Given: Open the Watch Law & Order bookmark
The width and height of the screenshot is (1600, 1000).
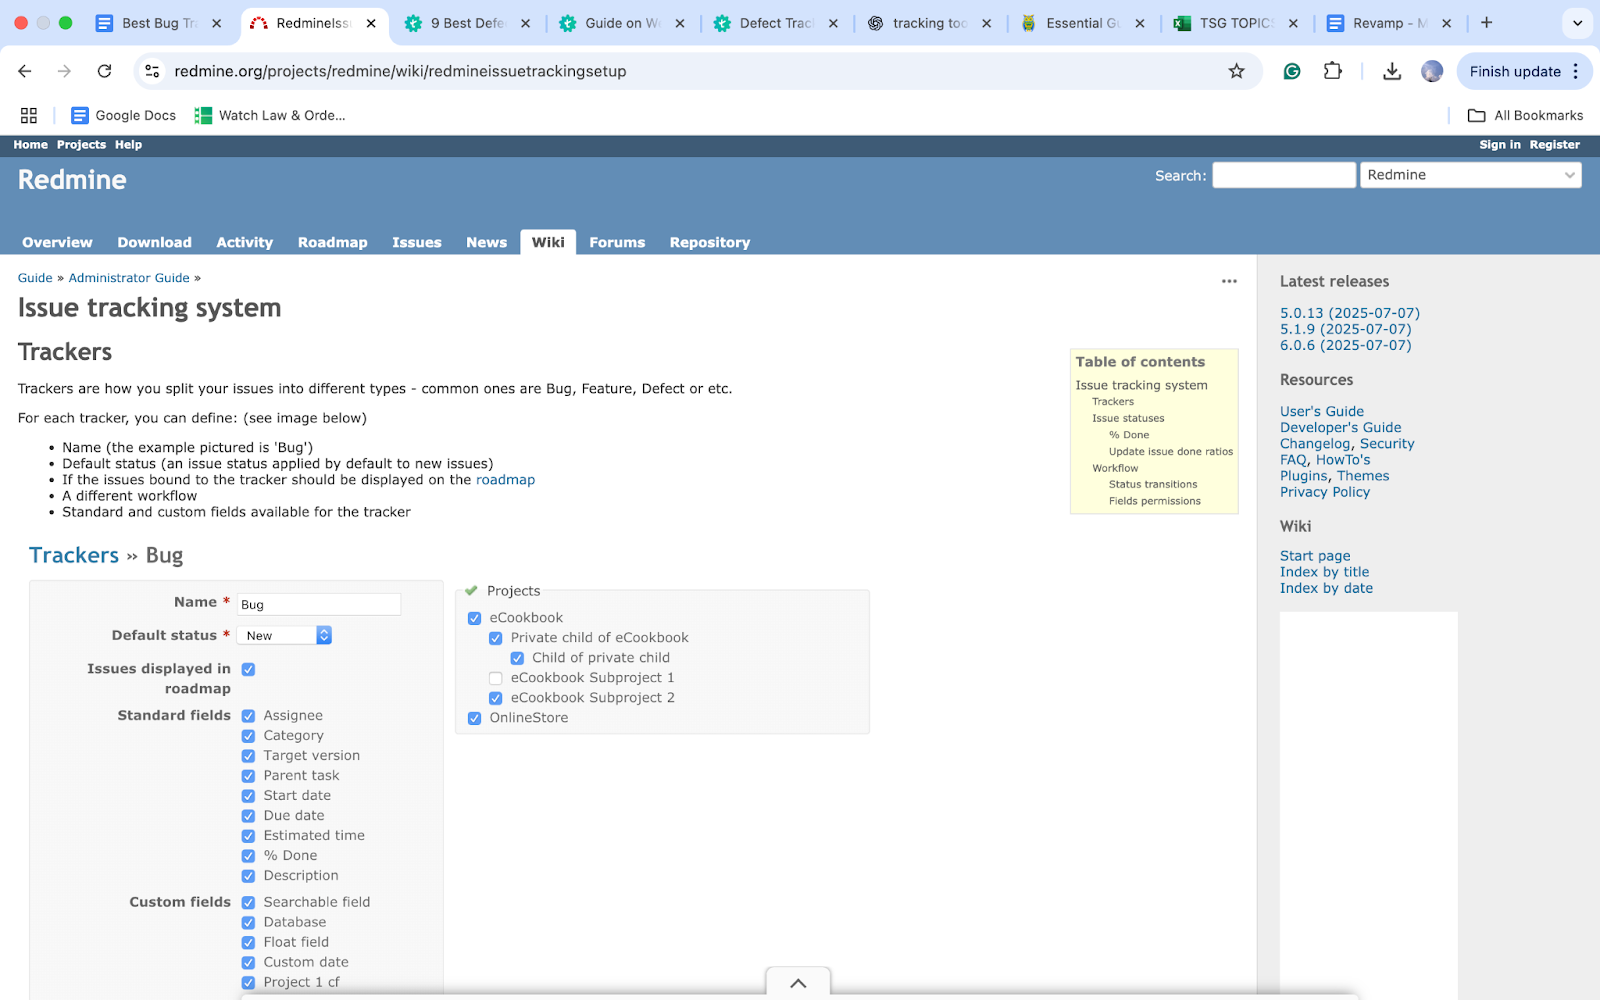Looking at the screenshot, I should [x=270, y=115].
